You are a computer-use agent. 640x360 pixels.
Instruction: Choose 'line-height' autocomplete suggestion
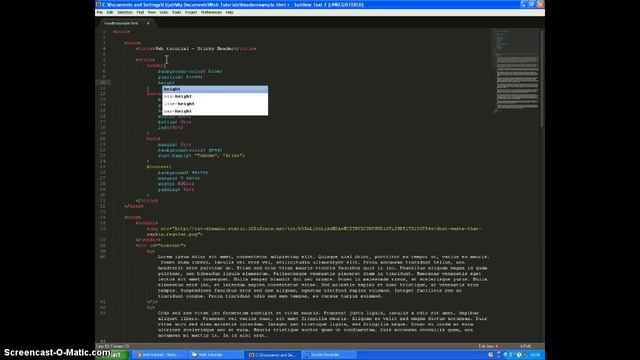point(215,104)
